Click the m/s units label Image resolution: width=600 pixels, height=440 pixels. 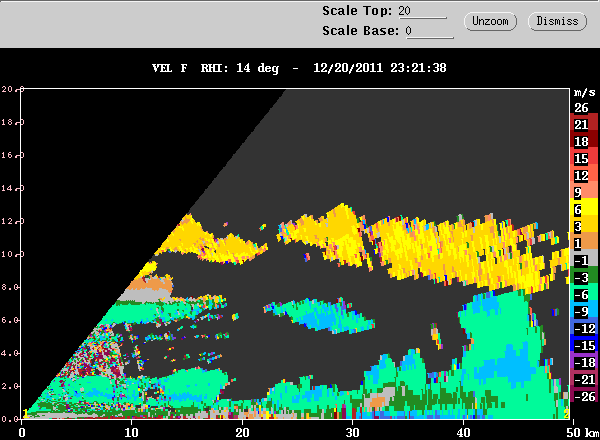(x=585, y=92)
